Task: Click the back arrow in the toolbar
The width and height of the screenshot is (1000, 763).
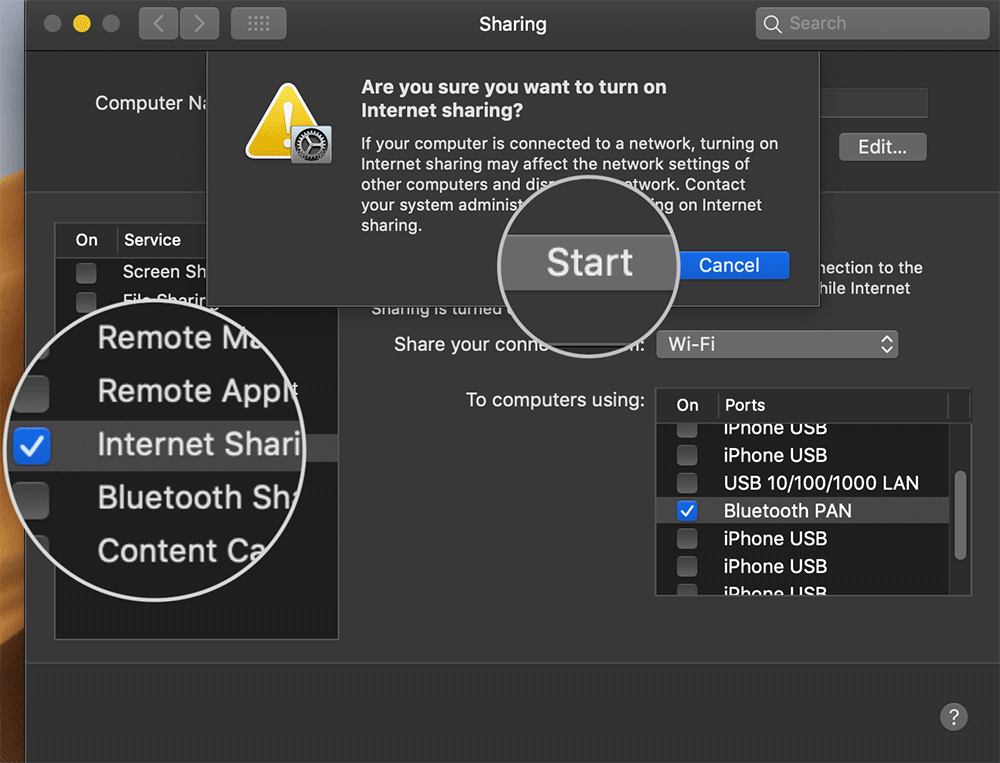Action: pos(157,23)
